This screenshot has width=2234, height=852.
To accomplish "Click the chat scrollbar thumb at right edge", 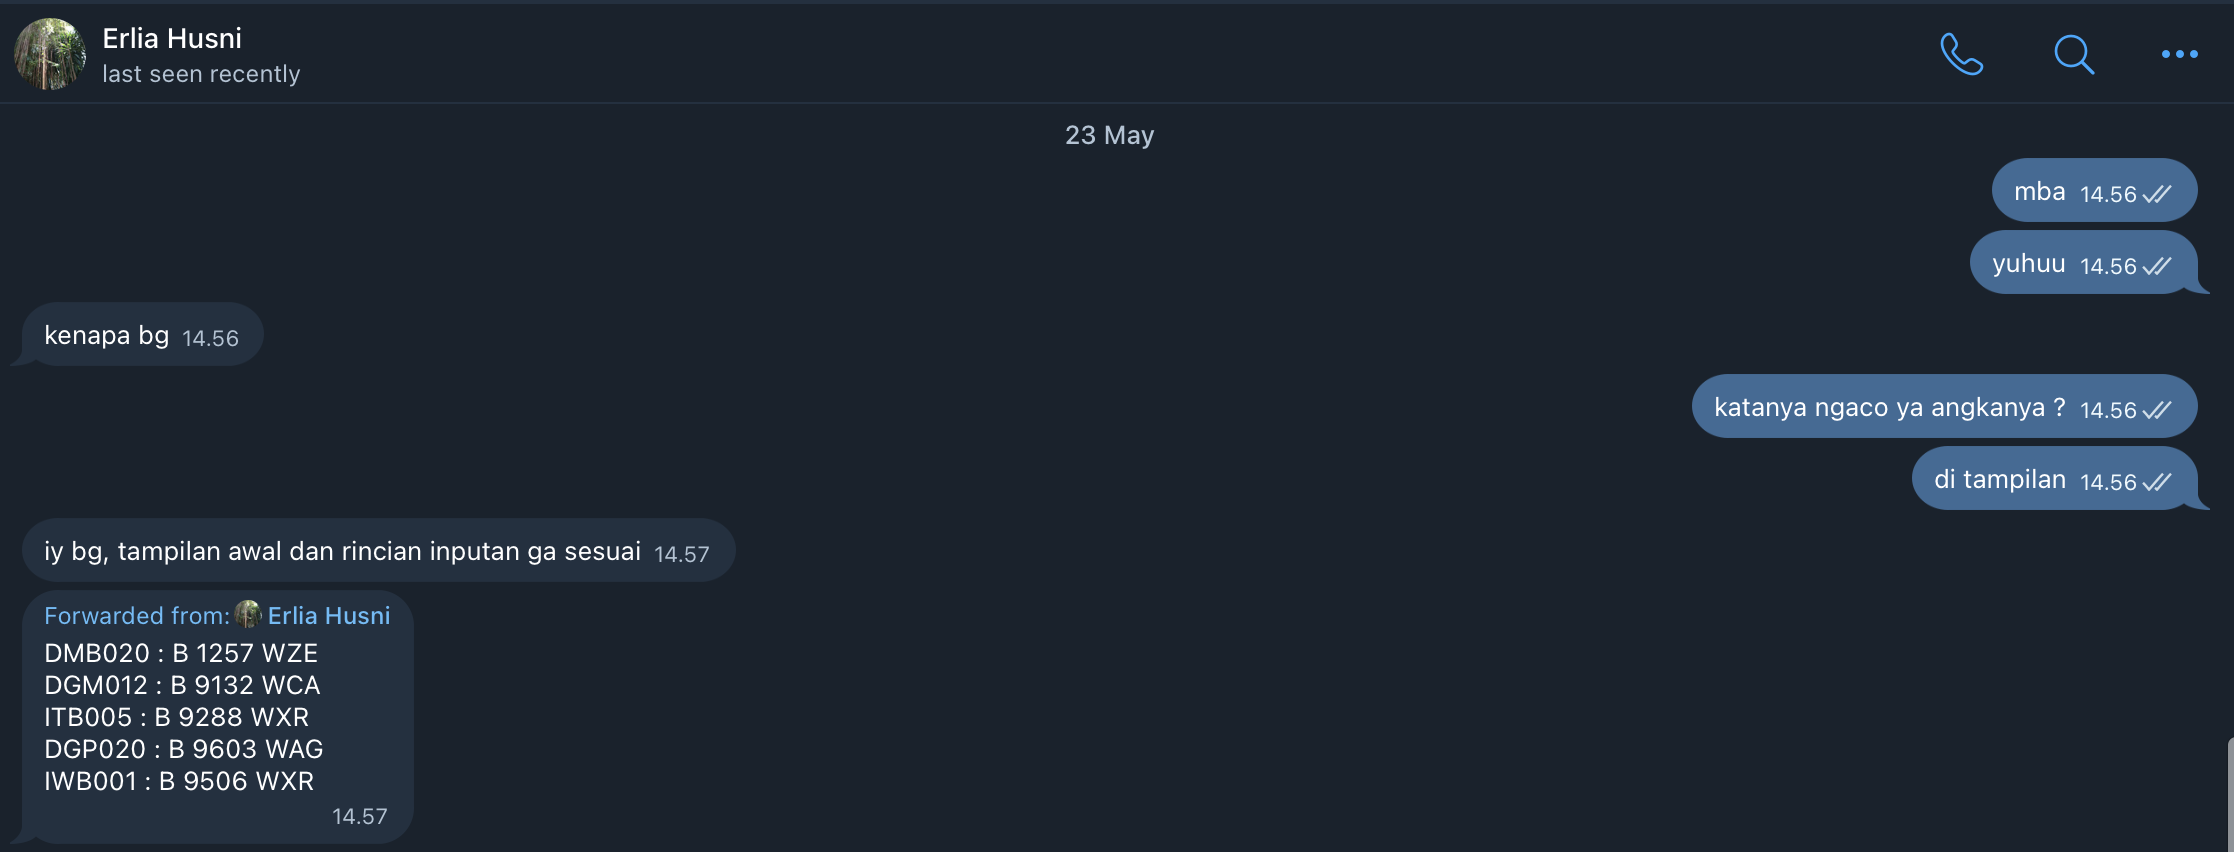I will click(2229, 795).
